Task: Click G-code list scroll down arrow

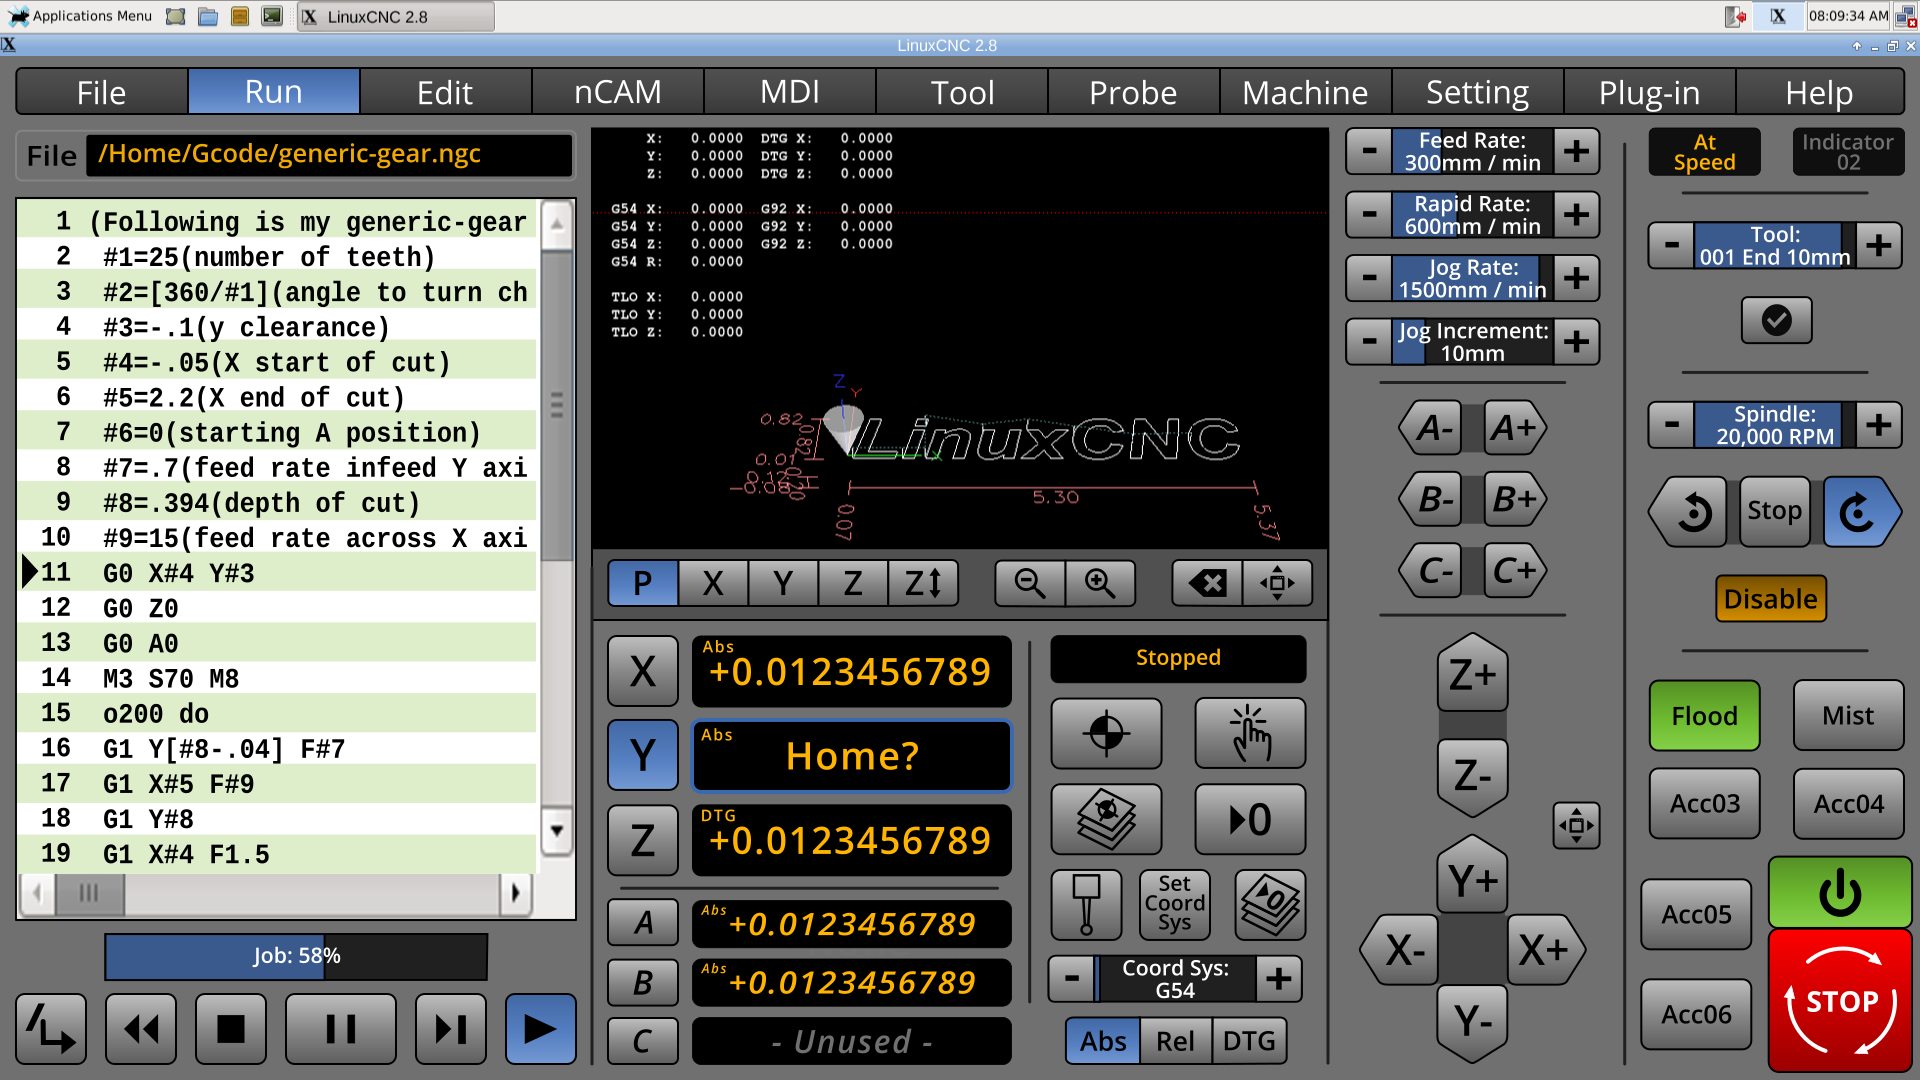Action: (x=557, y=832)
